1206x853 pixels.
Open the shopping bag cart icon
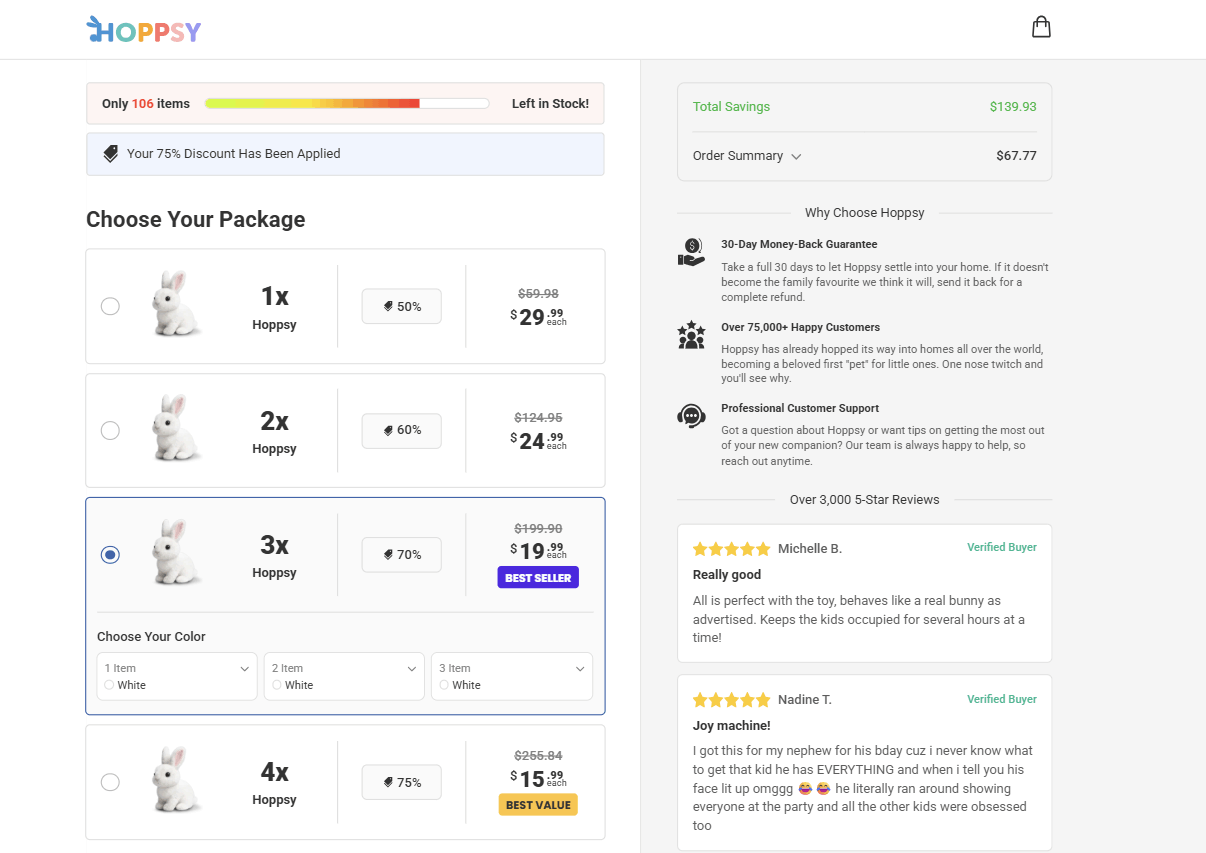1041,27
